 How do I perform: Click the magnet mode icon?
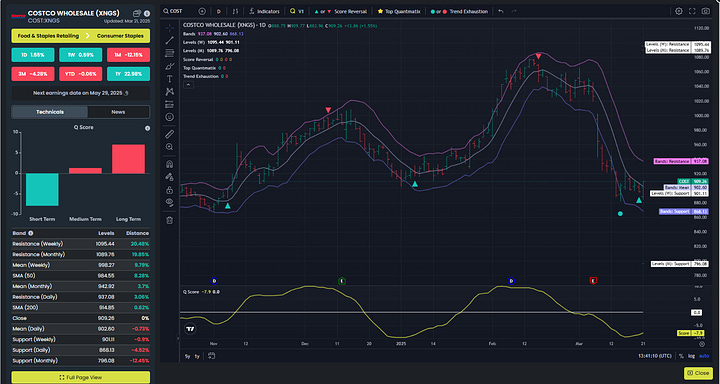tap(169, 164)
